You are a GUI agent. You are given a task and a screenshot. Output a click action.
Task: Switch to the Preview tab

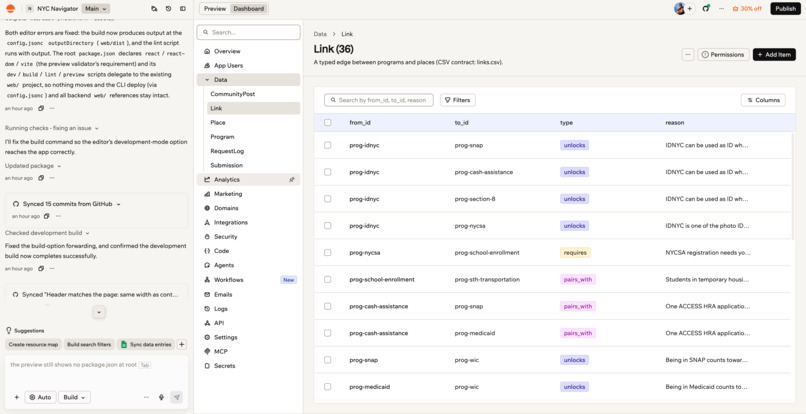[x=215, y=9]
